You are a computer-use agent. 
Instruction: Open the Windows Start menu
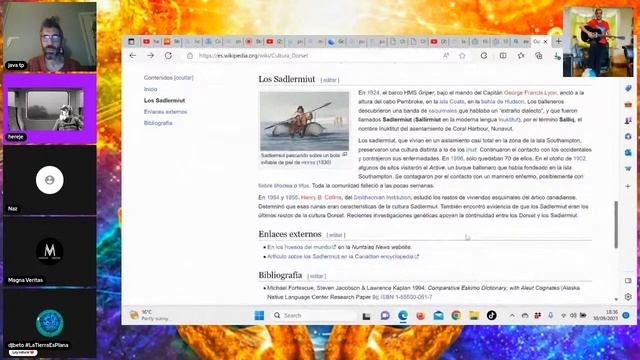[x=259, y=316]
